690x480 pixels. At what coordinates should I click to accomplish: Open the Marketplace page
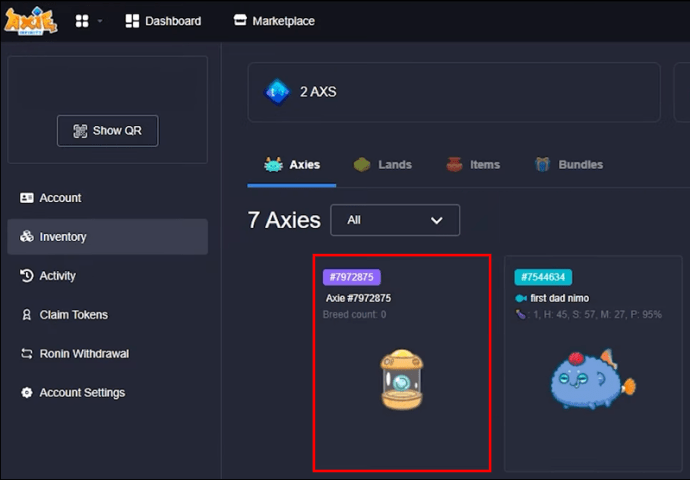pos(274,21)
